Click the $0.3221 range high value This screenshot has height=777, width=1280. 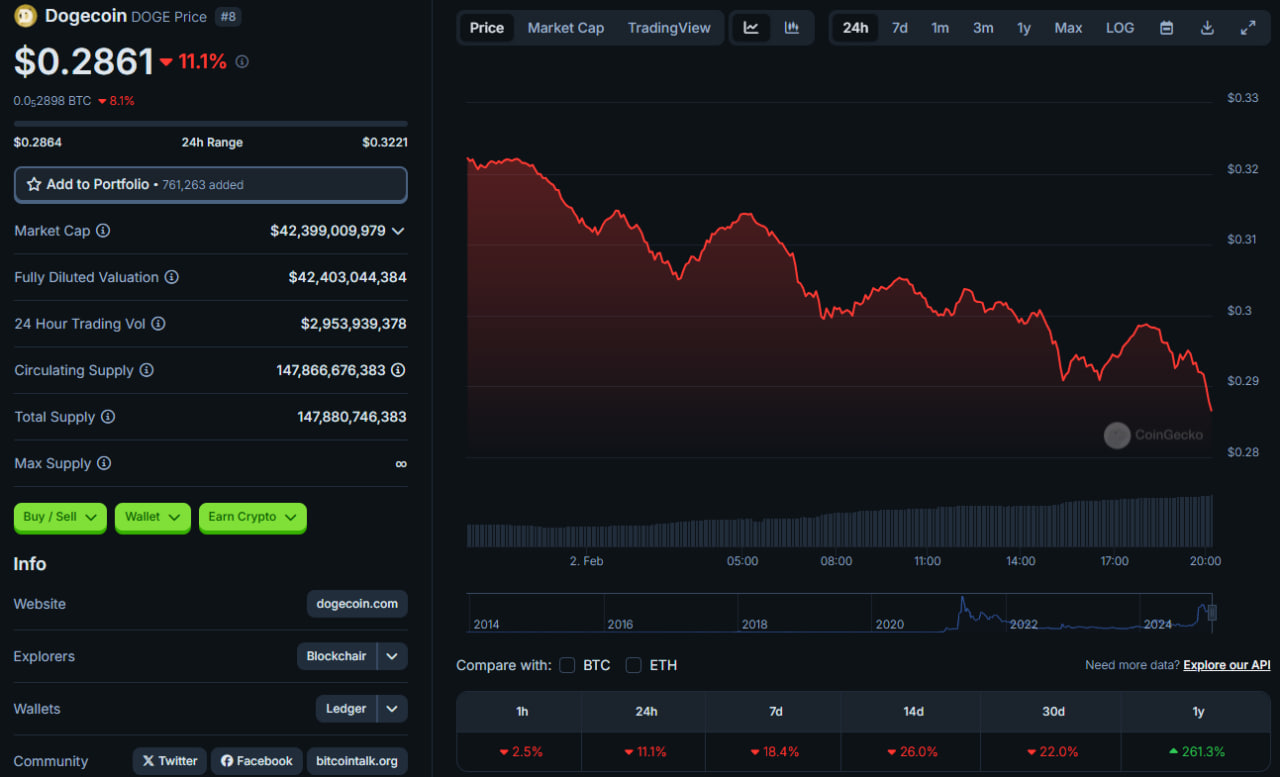point(385,143)
